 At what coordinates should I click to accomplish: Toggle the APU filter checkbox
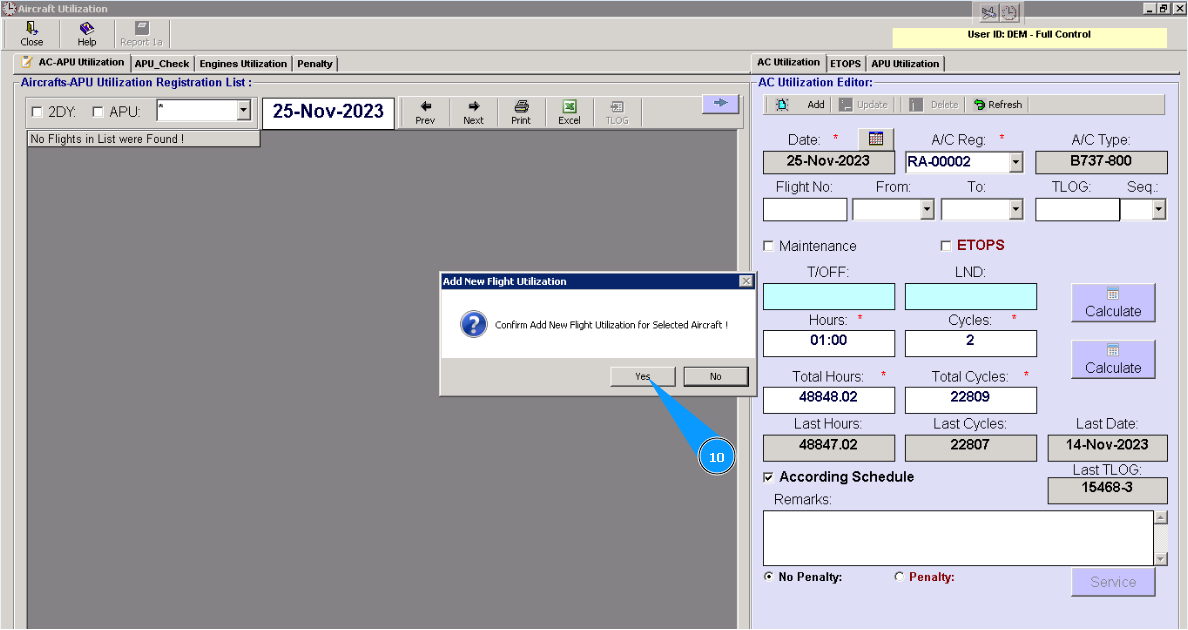coord(98,112)
